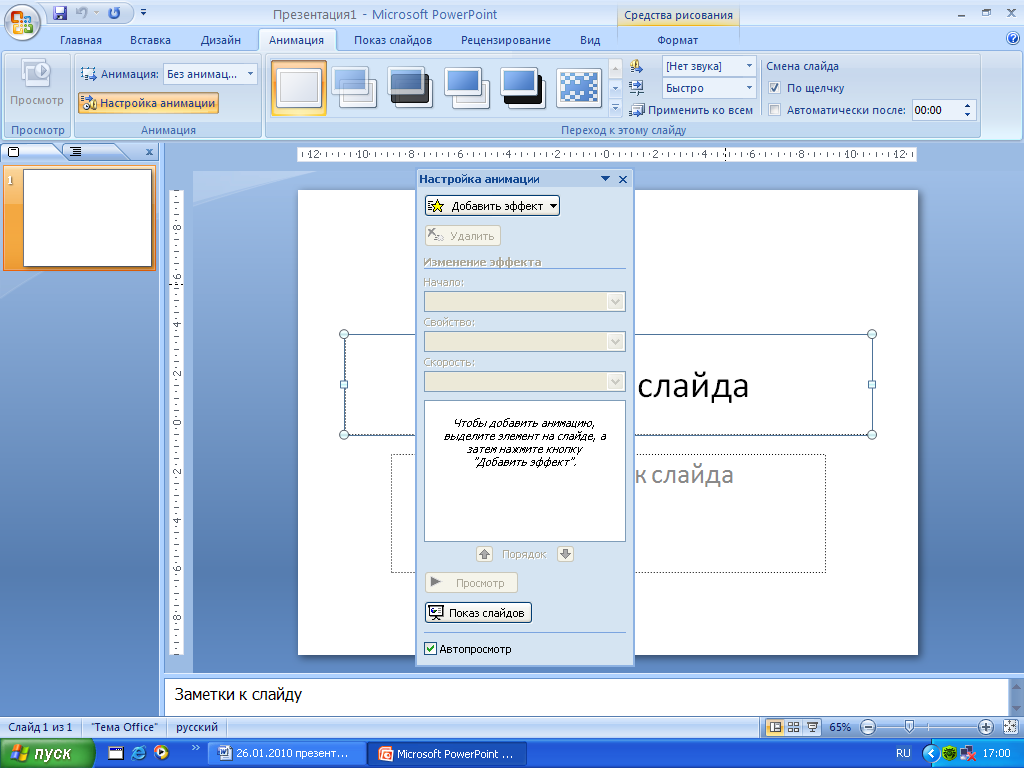The image size is (1024, 768).
Task: Open the Скорость dropdown
Action: point(524,381)
